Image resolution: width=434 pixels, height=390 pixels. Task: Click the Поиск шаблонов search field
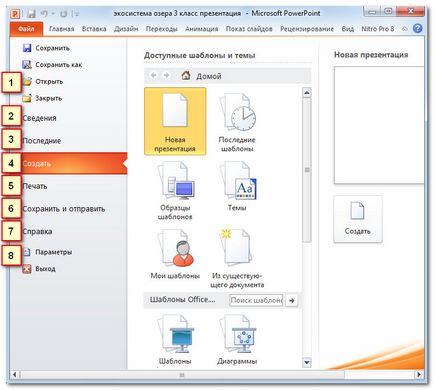point(256,300)
